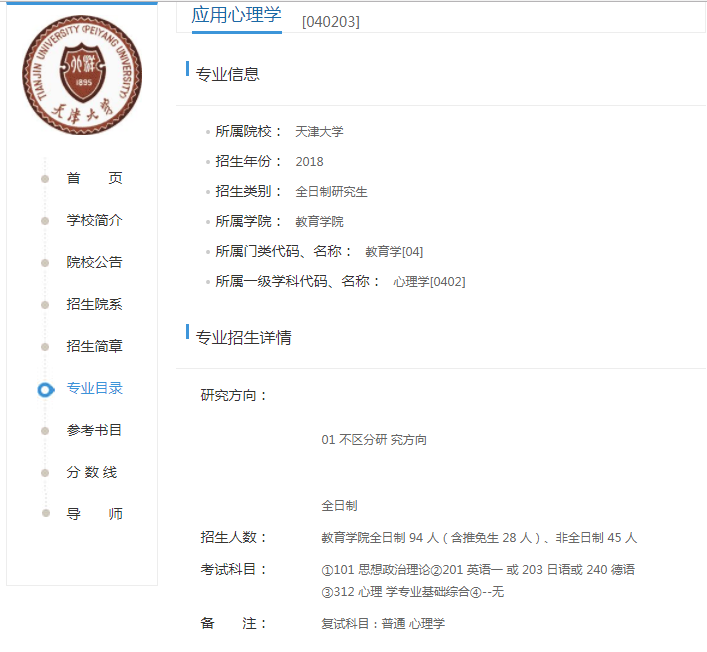This screenshot has width=707, height=652.
Task: Go to 分数线 in the sidebar
Action: (x=92, y=472)
